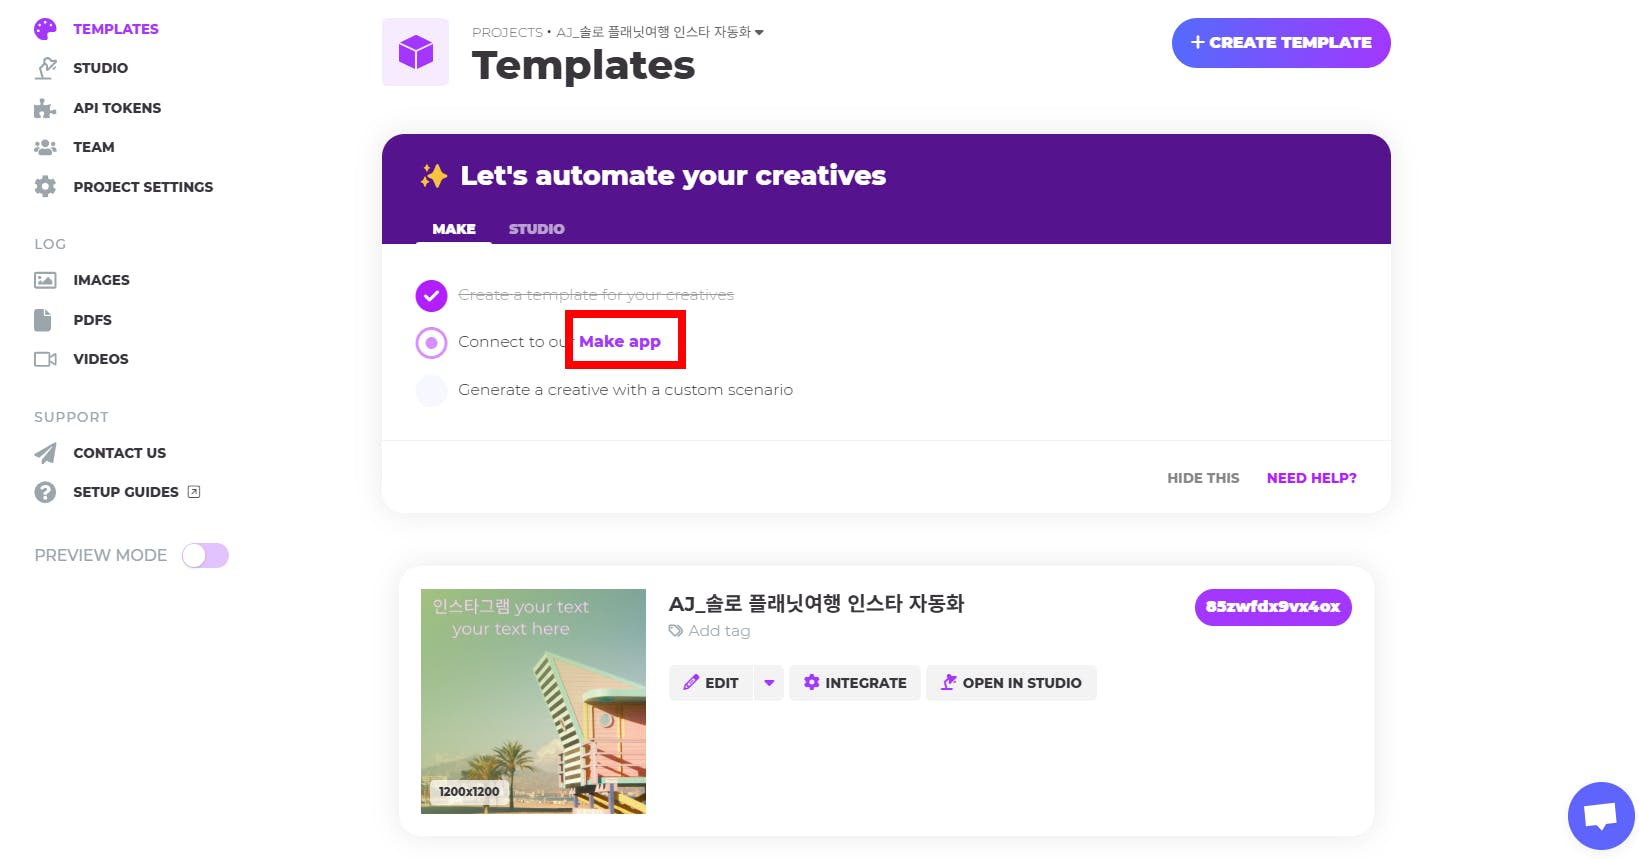Image resolution: width=1639 pixels, height=859 pixels.
Task: Follow the Make app link
Action: point(620,342)
